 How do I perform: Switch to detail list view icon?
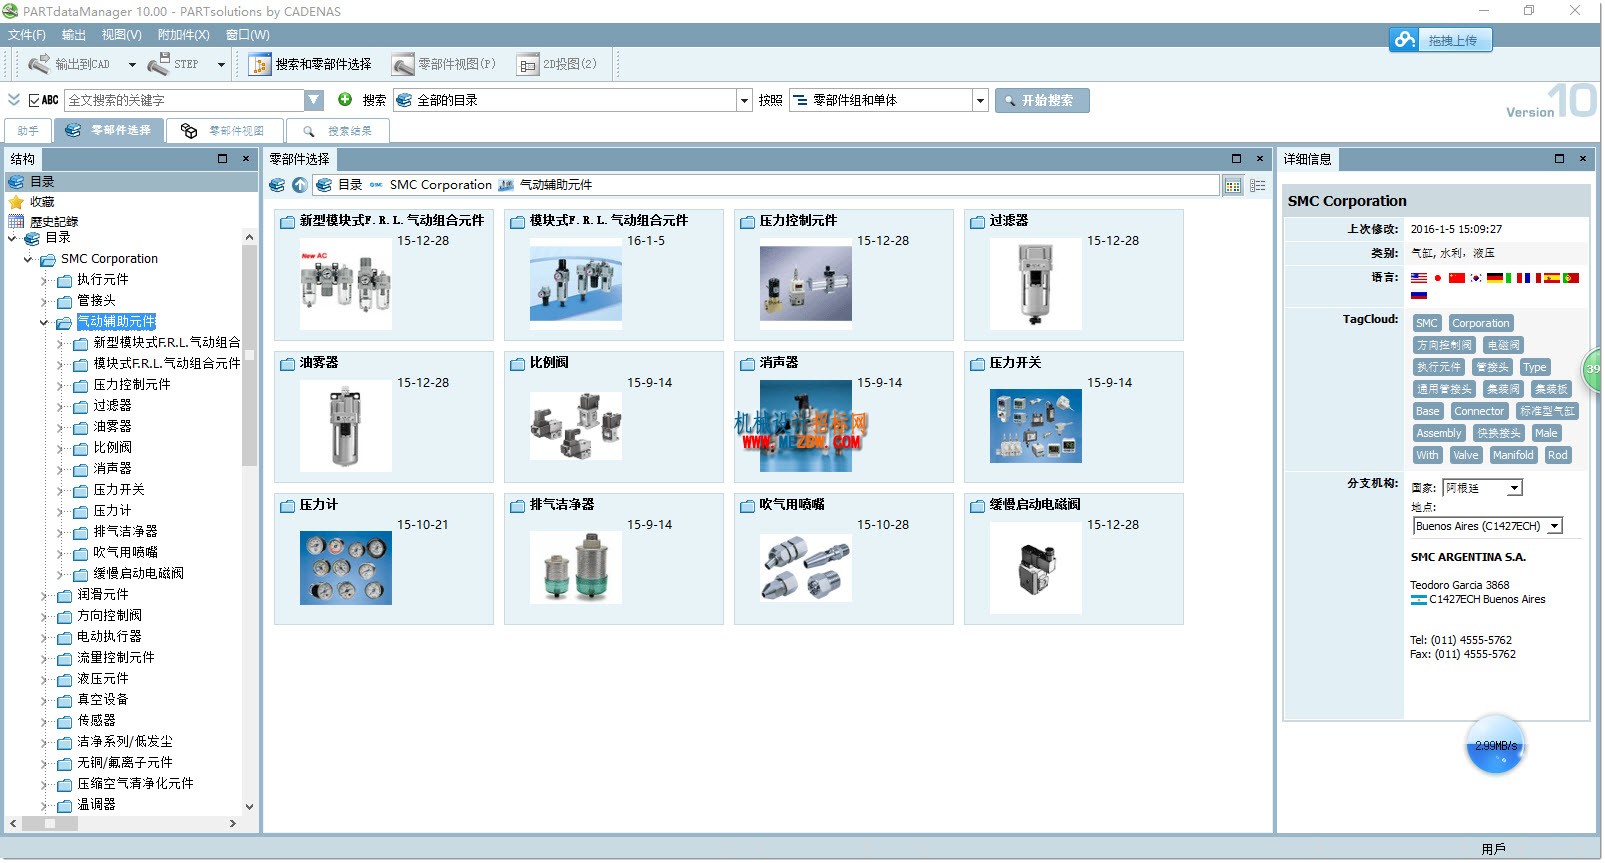click(x=1258, y=186)
